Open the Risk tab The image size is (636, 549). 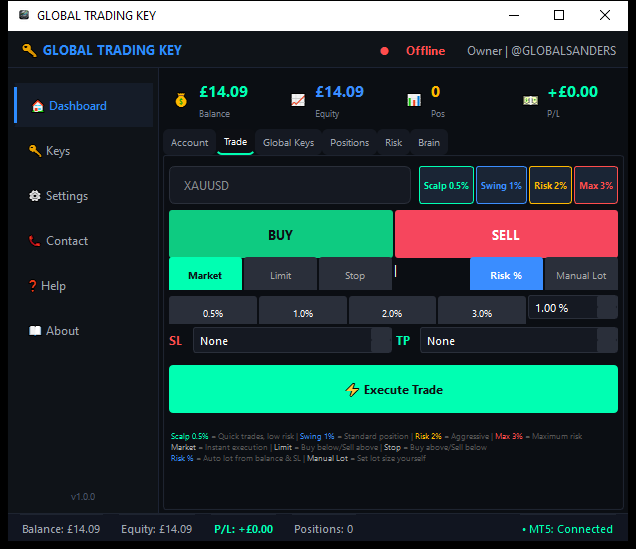tap(393, 143)
